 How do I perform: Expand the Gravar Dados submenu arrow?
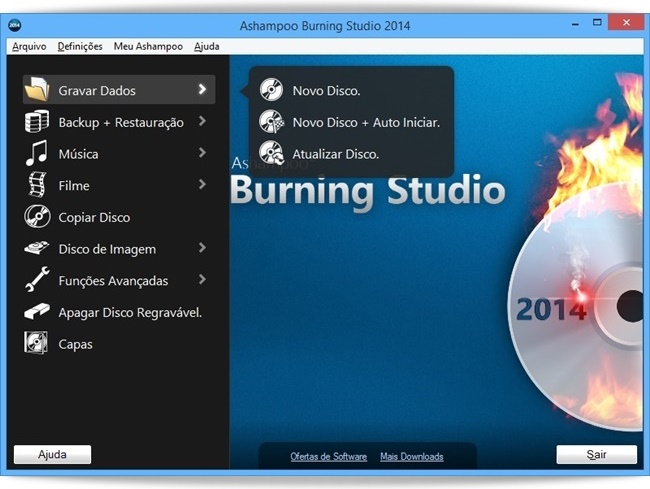(x=202, y=89)
